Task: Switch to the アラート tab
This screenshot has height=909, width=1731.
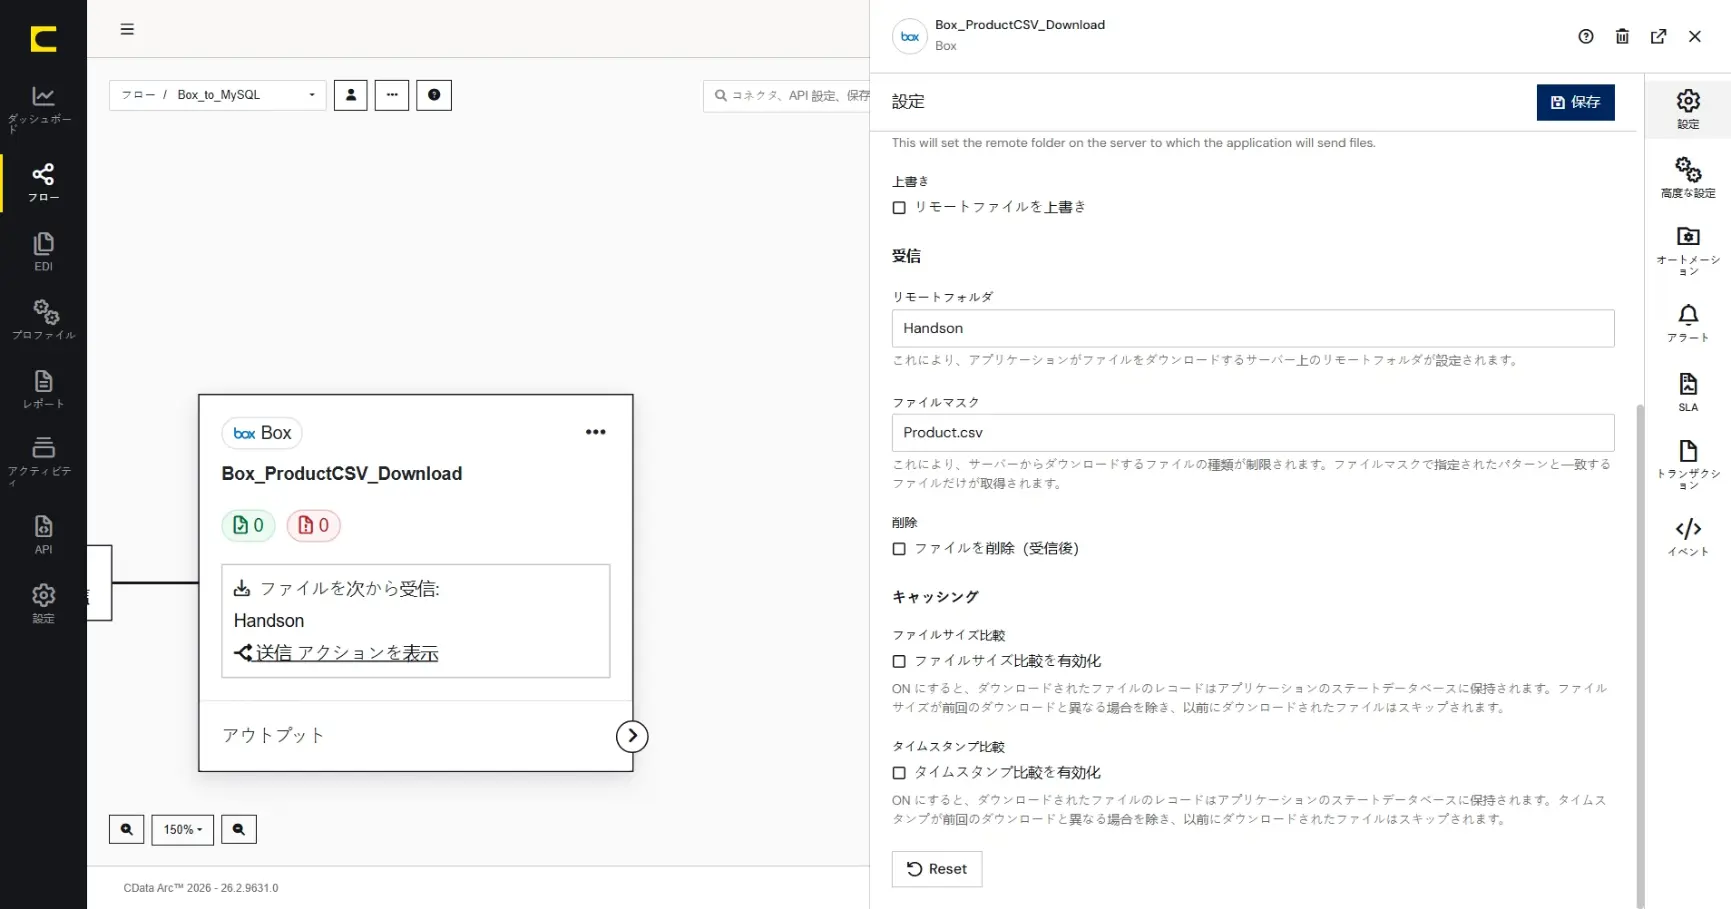Action: tap(1688, 323)
